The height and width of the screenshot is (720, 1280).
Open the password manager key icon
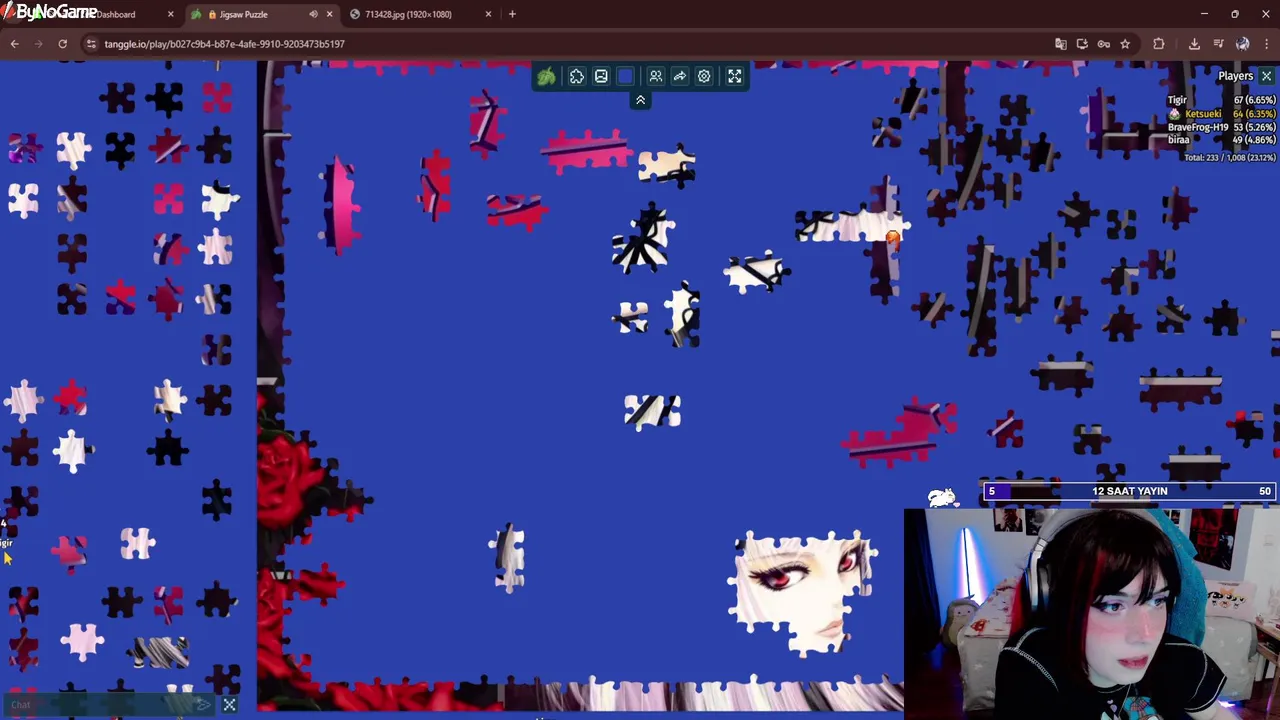click(1104, 44)
